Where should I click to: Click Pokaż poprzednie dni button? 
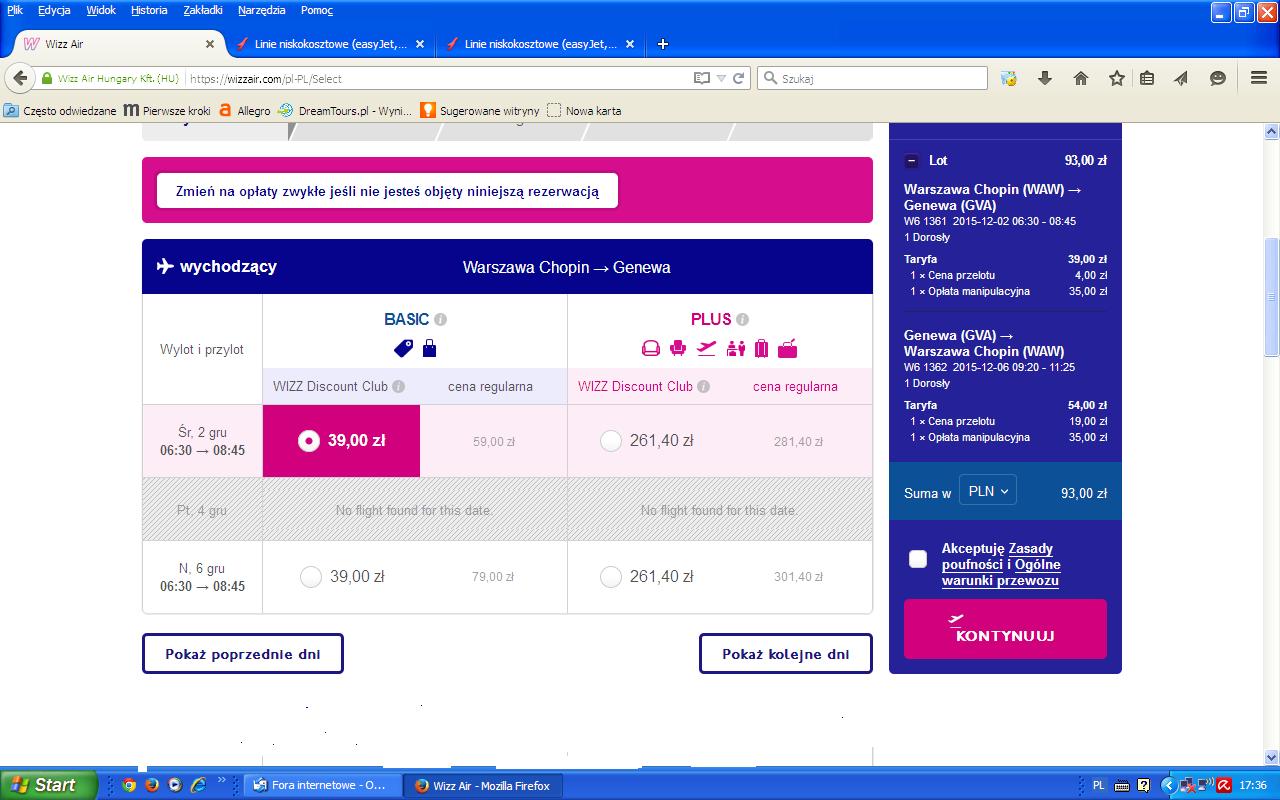[x=243, y=654]
